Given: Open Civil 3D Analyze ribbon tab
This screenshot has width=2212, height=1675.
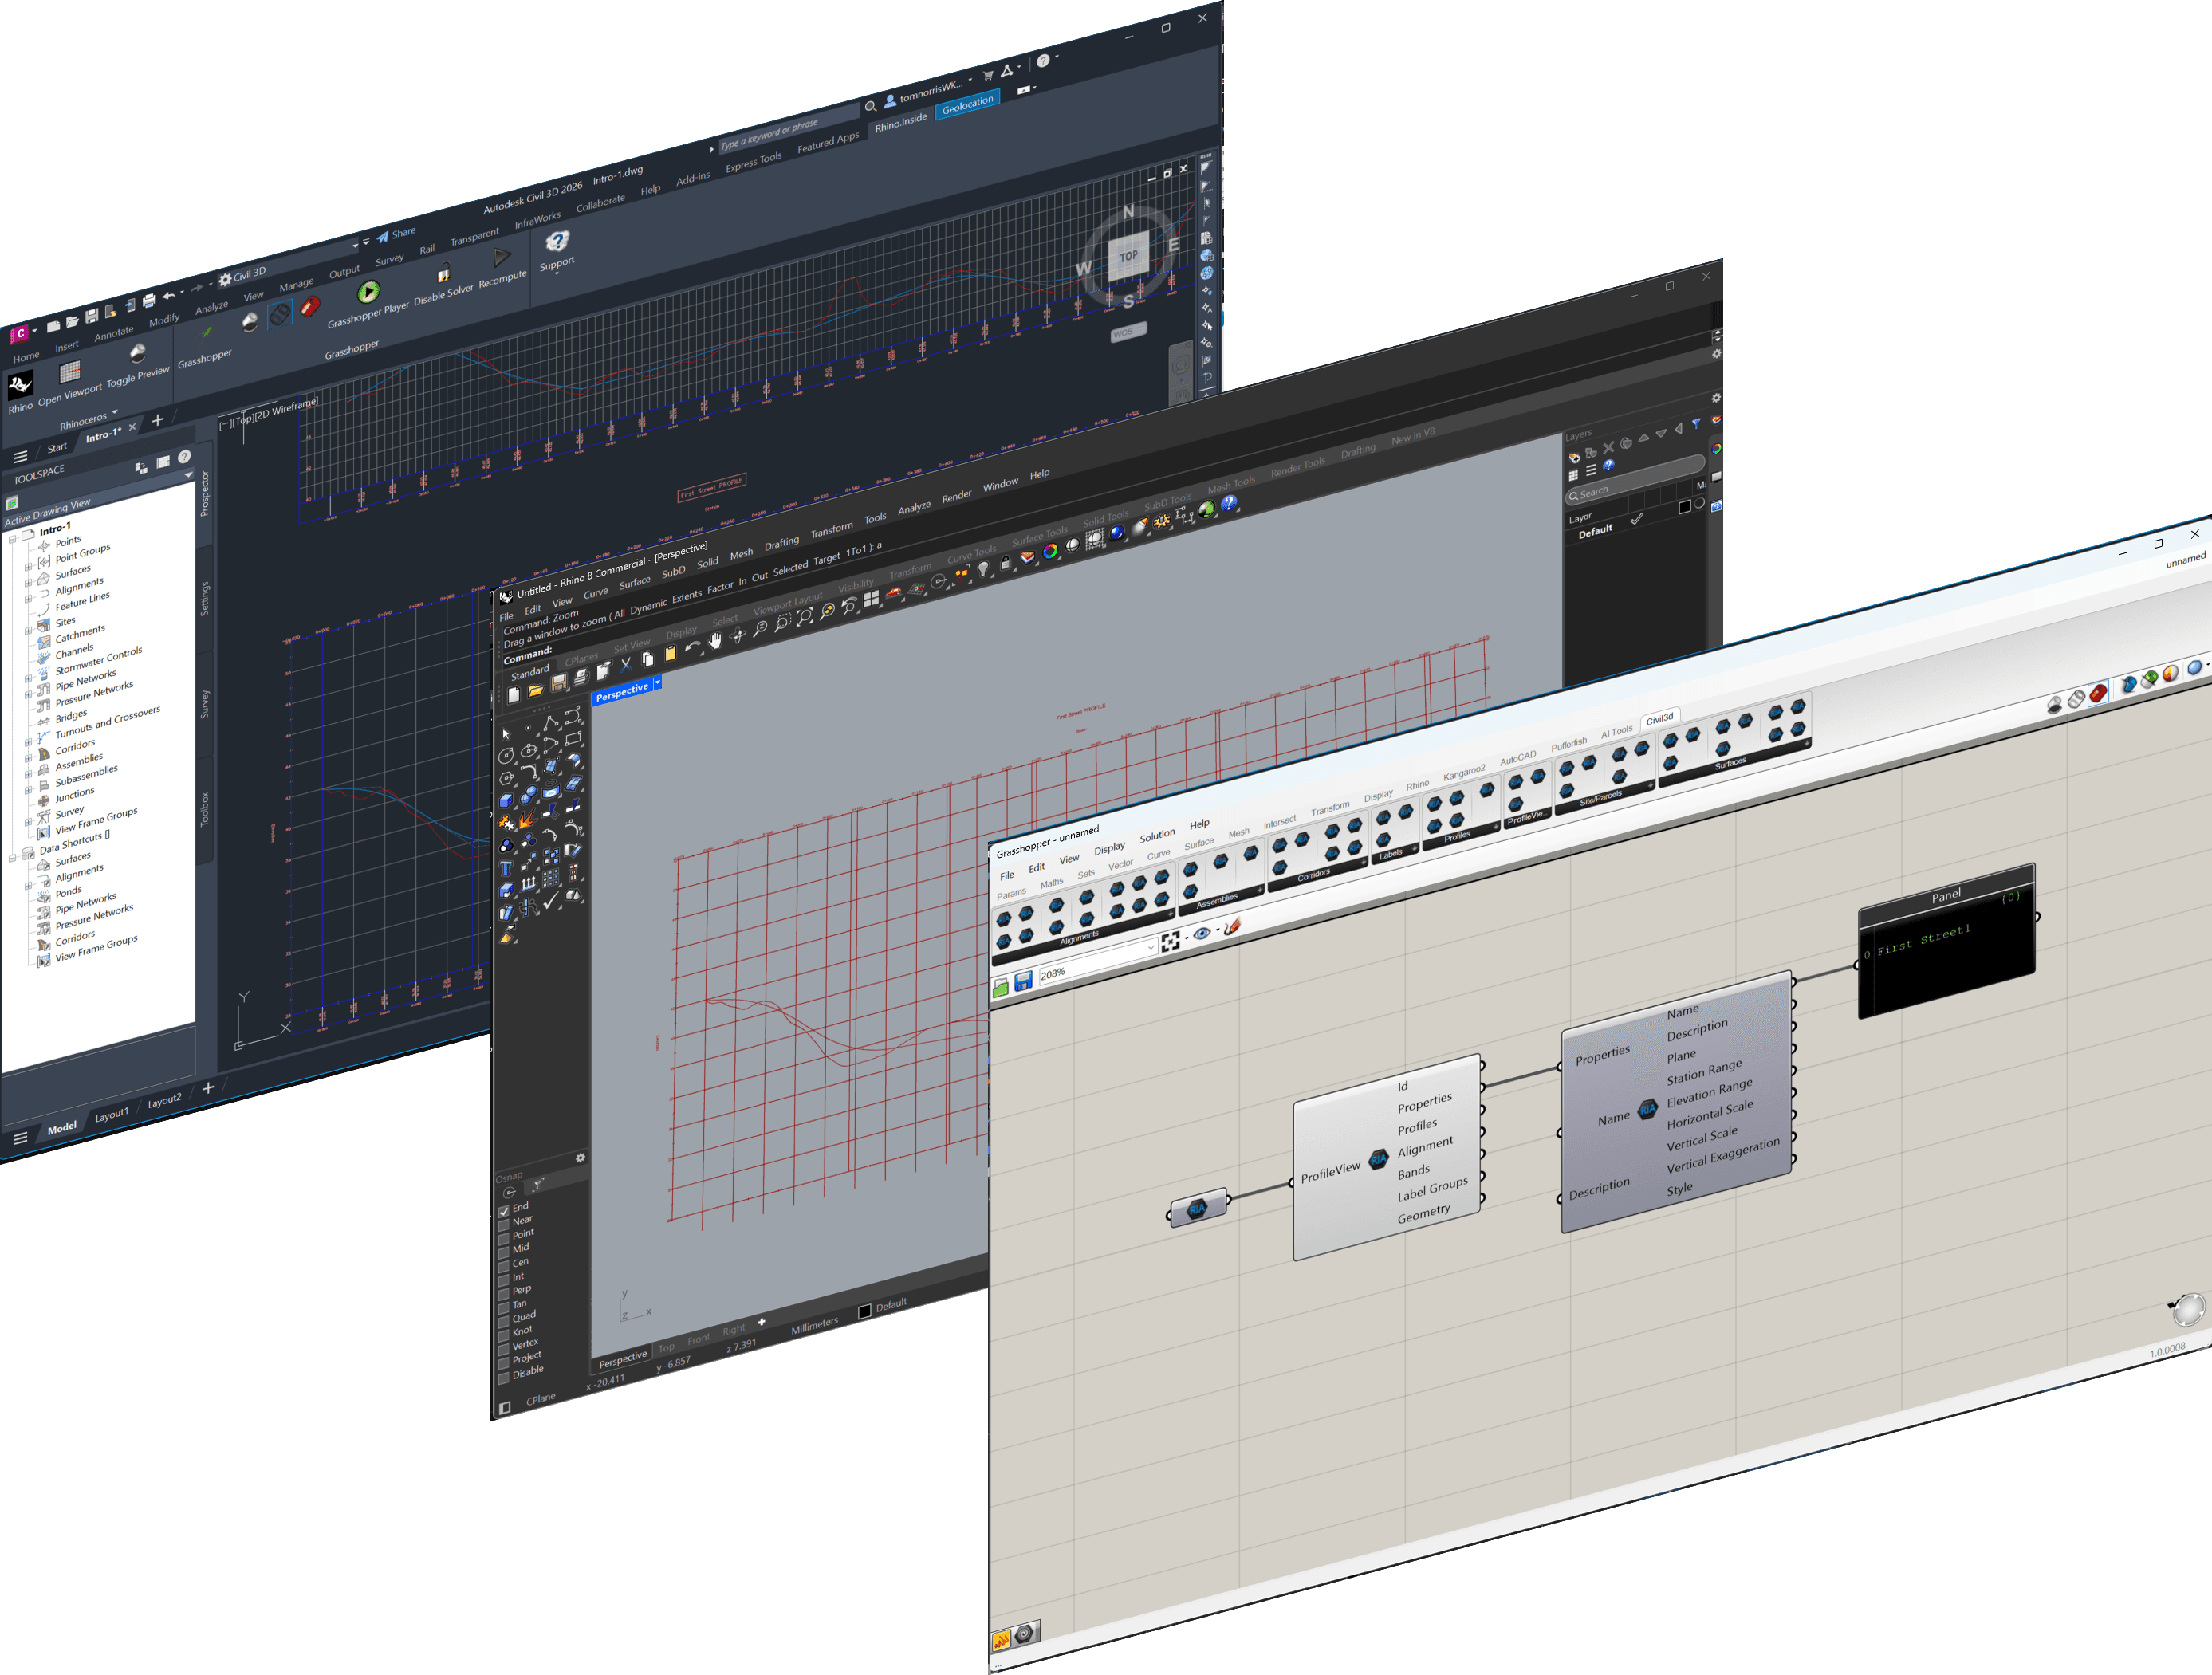Looking at the screenshot, I should (x=211, y=306).
